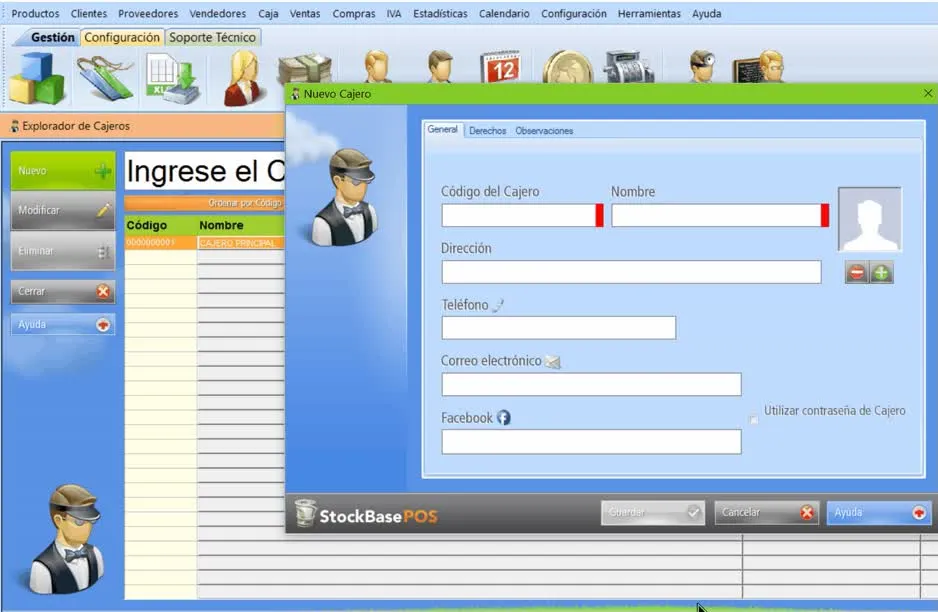Click the Facebook icon beside the Facebook label
Viewport: 938px width, 612px height.
(504, 418)
